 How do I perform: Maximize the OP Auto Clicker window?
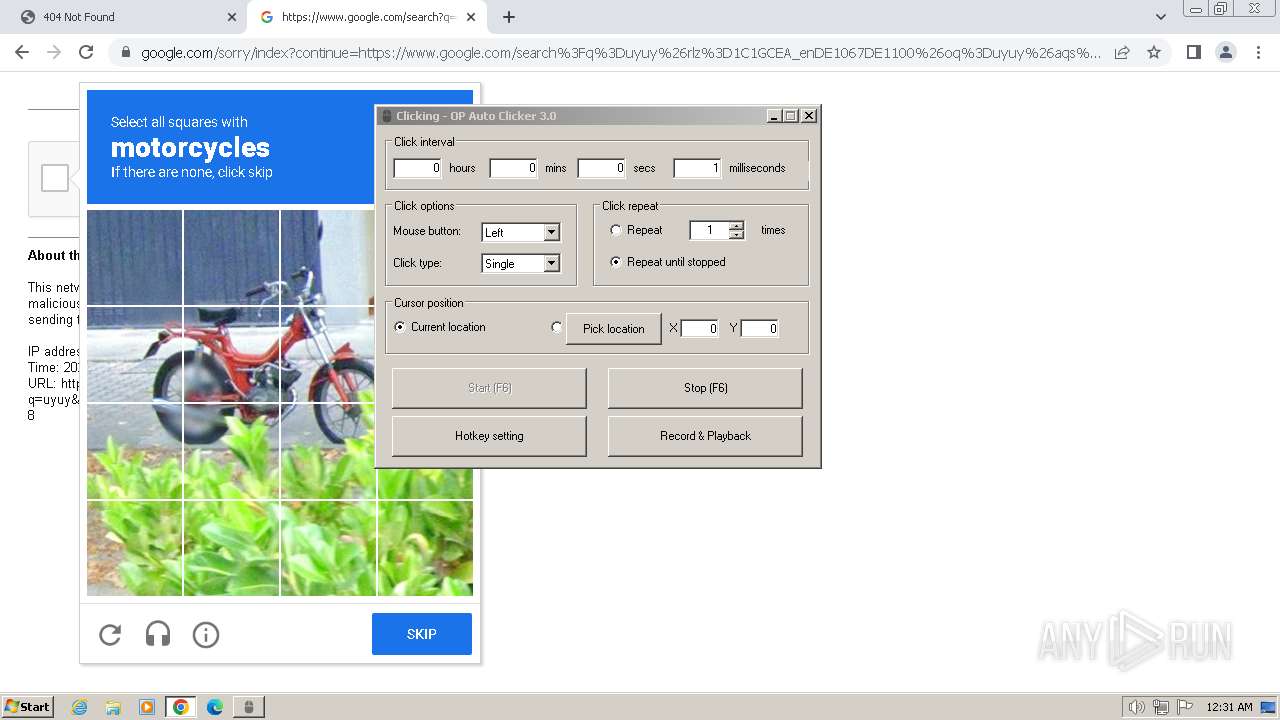coord(791,116)
